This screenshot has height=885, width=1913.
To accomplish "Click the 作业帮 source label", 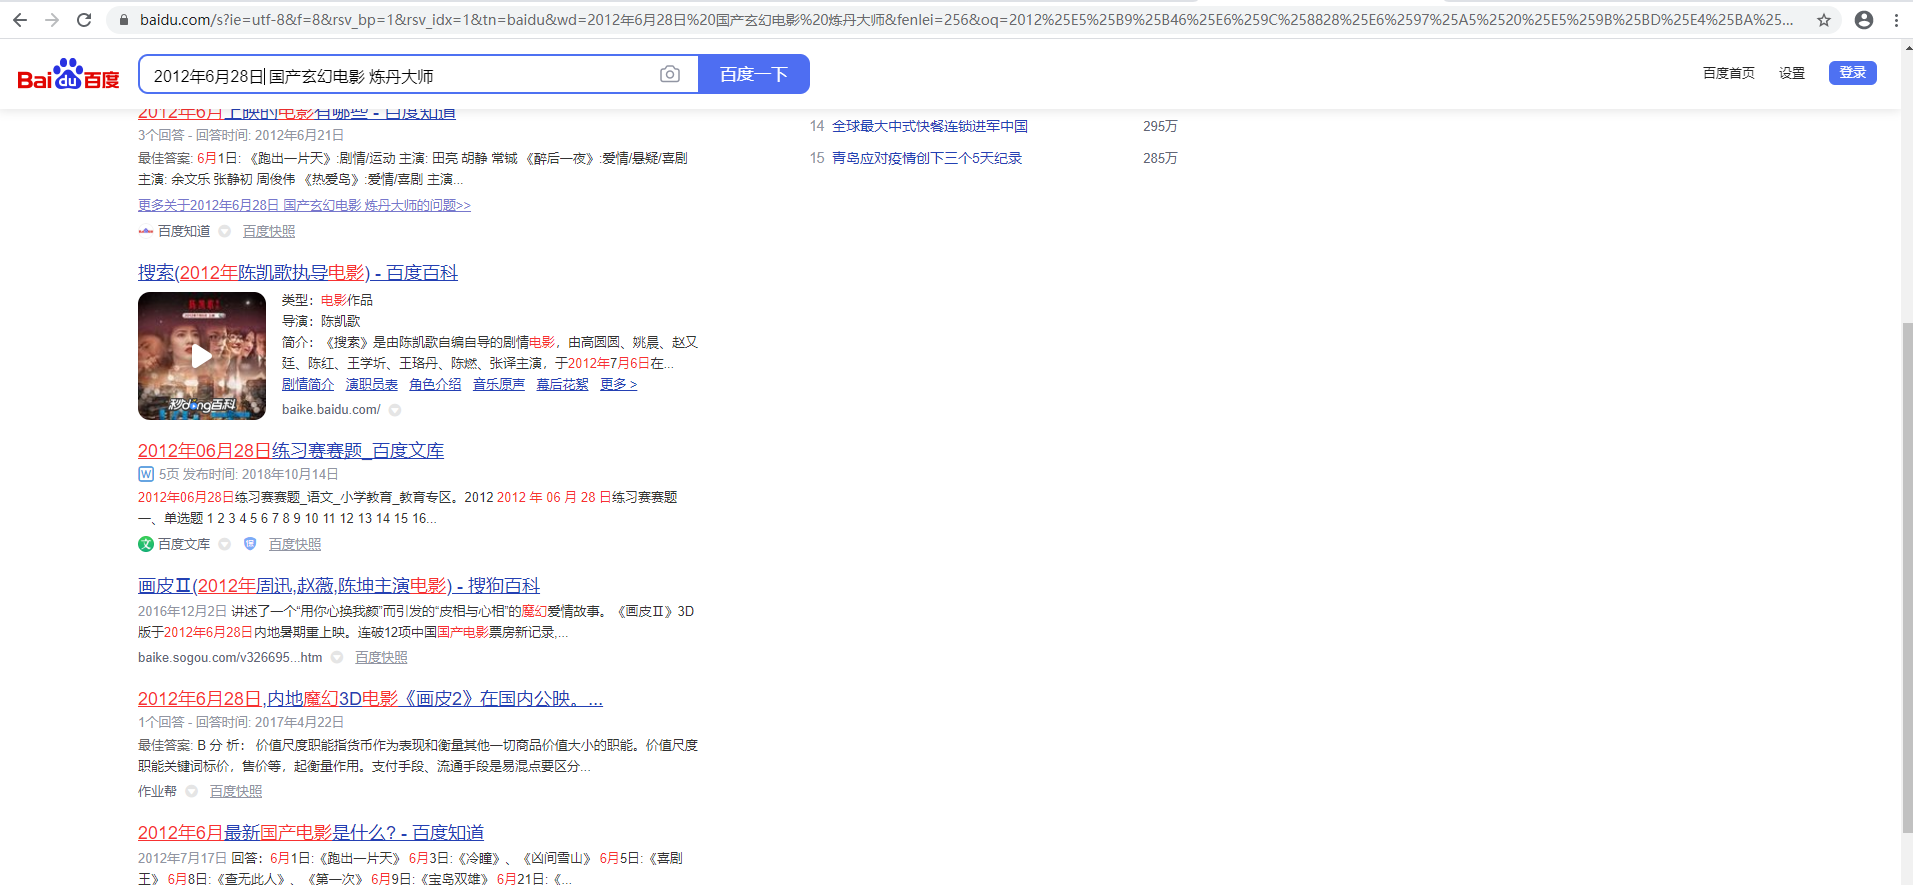I will [157, 791].
